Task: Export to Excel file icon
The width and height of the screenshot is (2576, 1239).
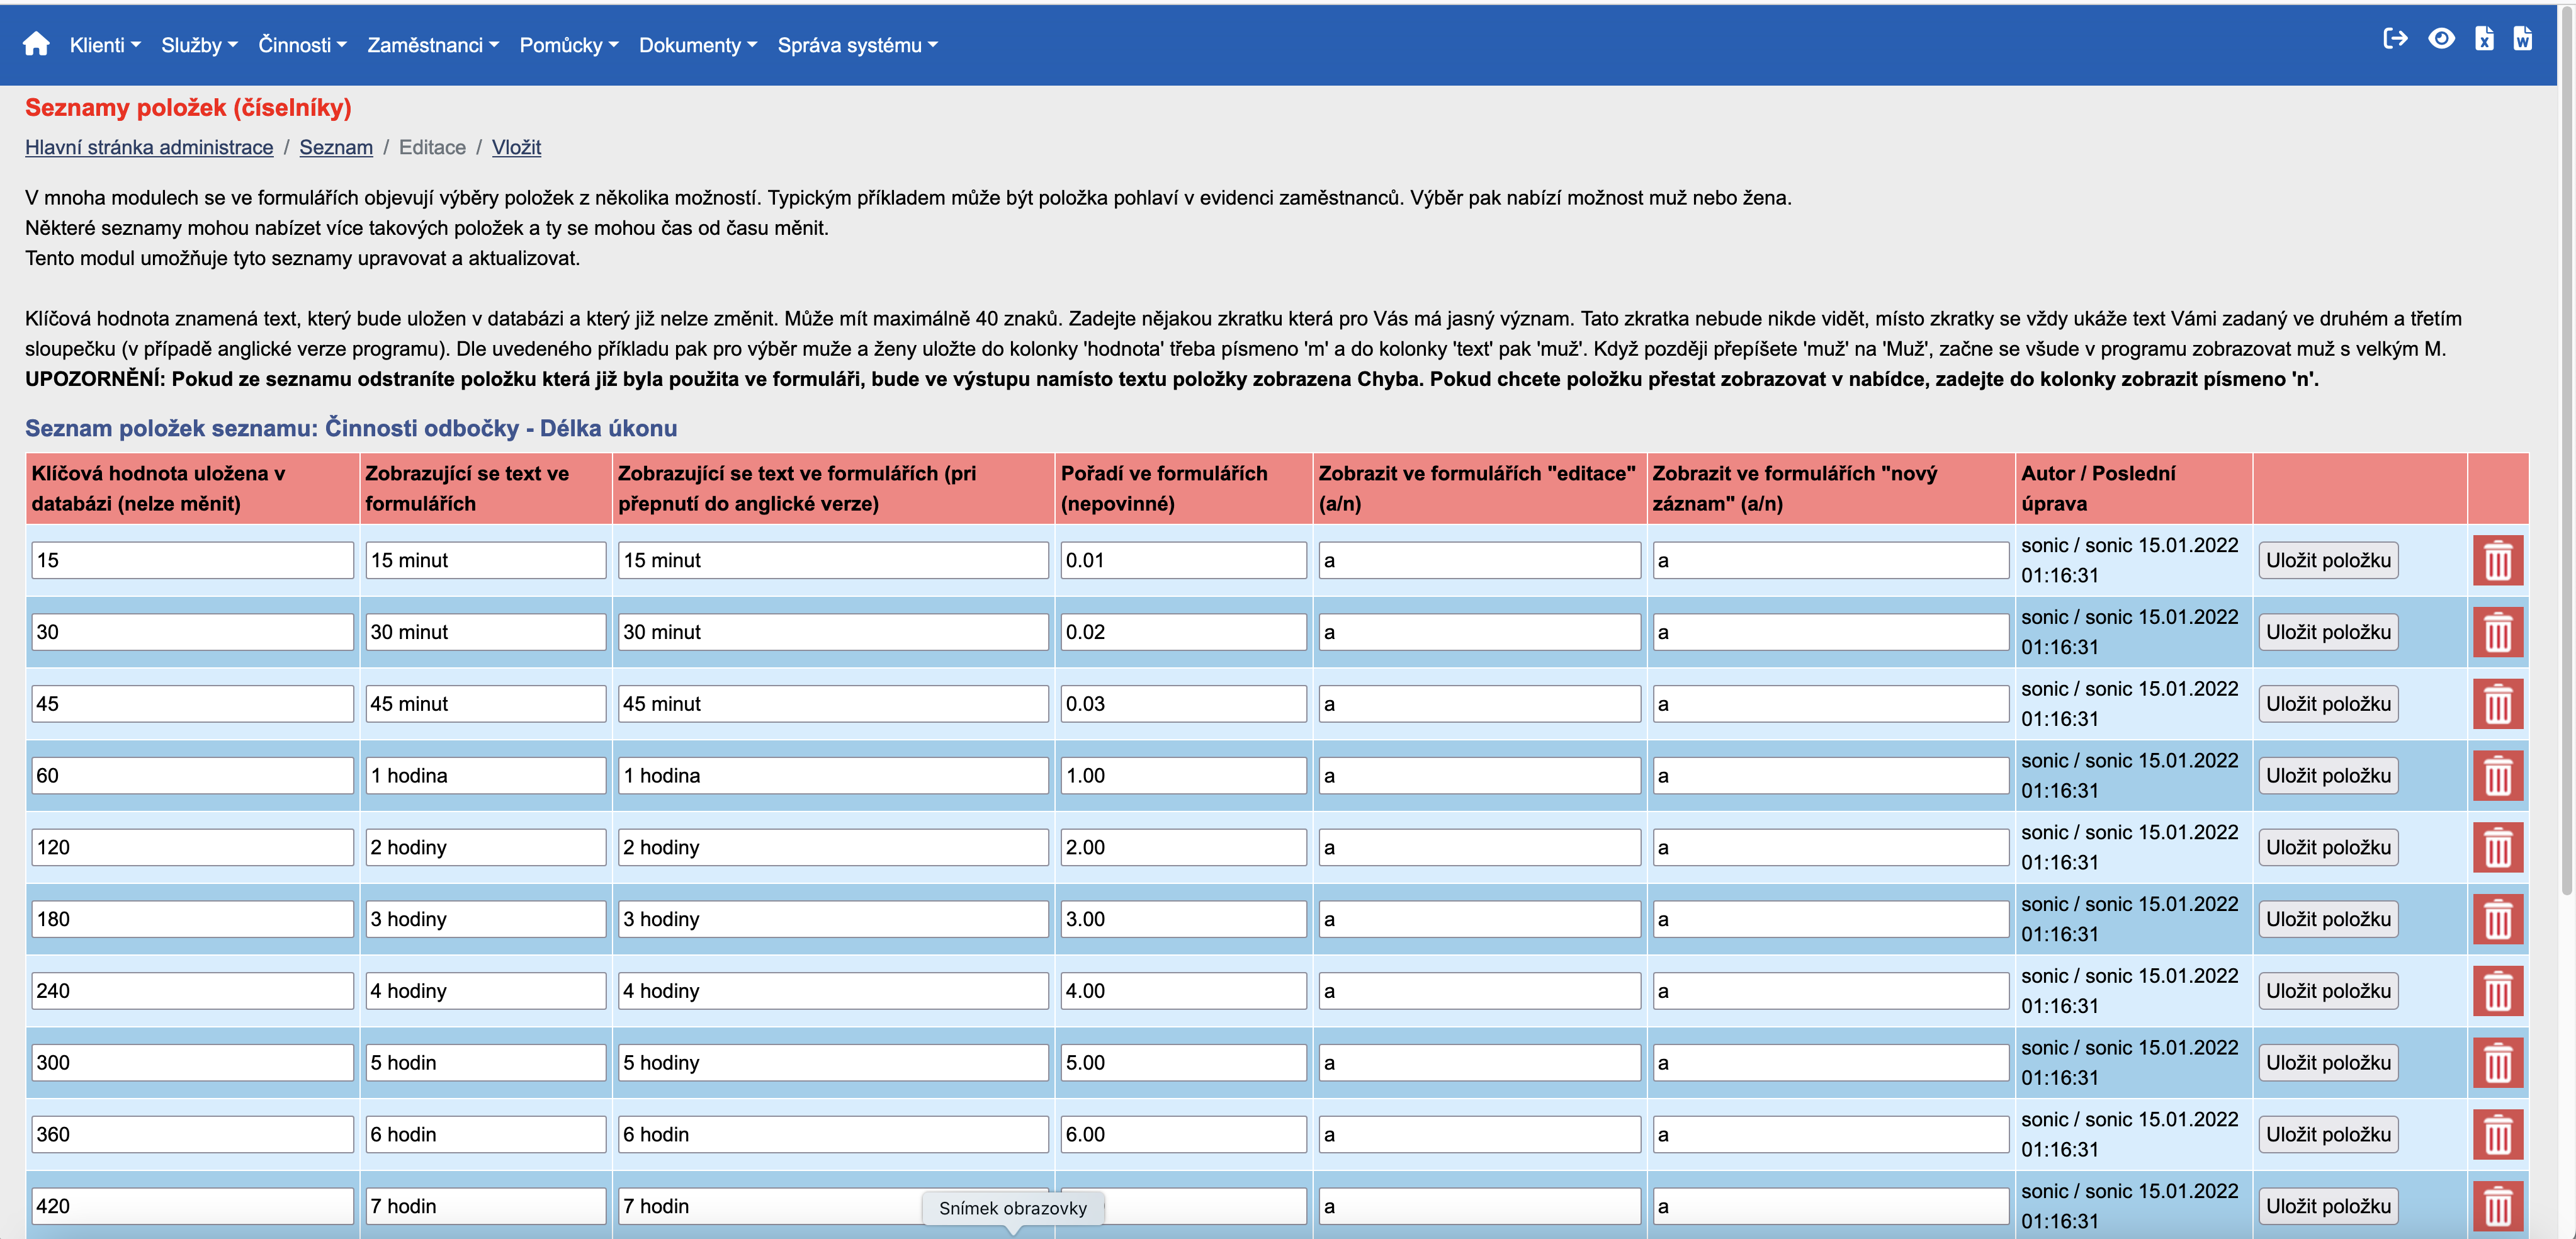Action: (2484, 39)
